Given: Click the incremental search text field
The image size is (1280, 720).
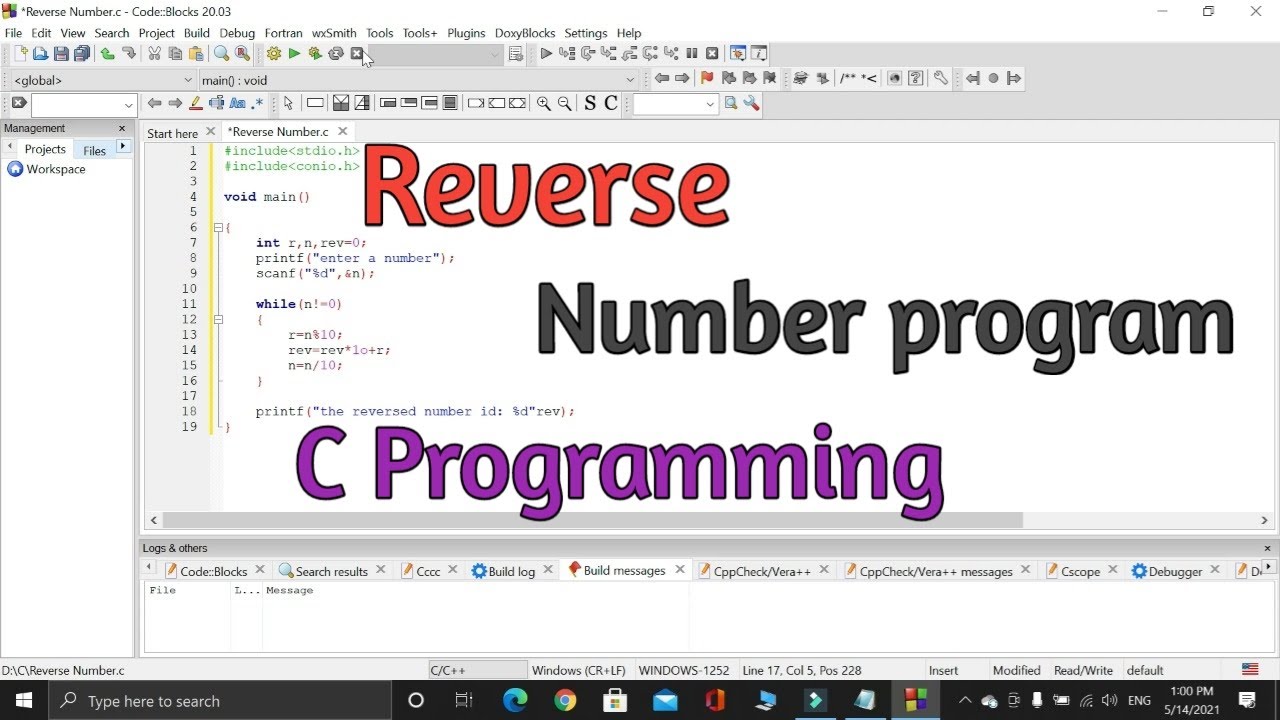Looking at the screenshot, I should [x=76, y=104].
